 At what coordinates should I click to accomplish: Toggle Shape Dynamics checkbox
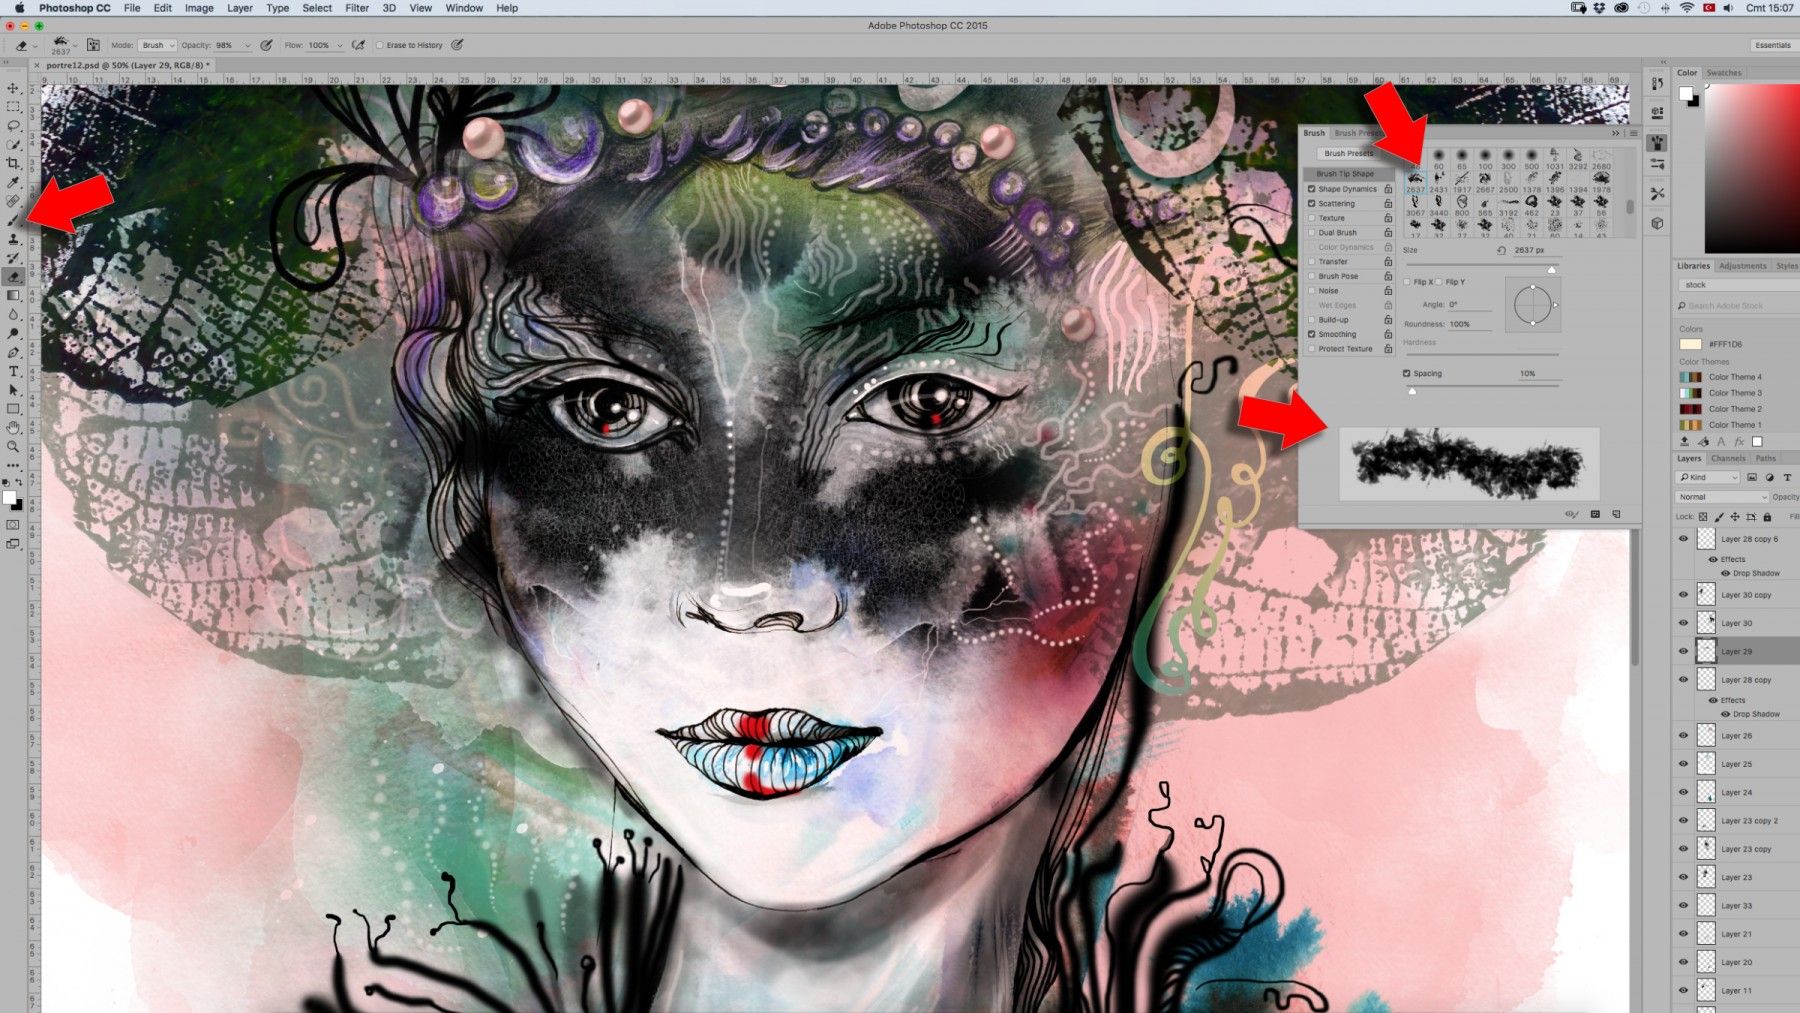(1312, 189)
